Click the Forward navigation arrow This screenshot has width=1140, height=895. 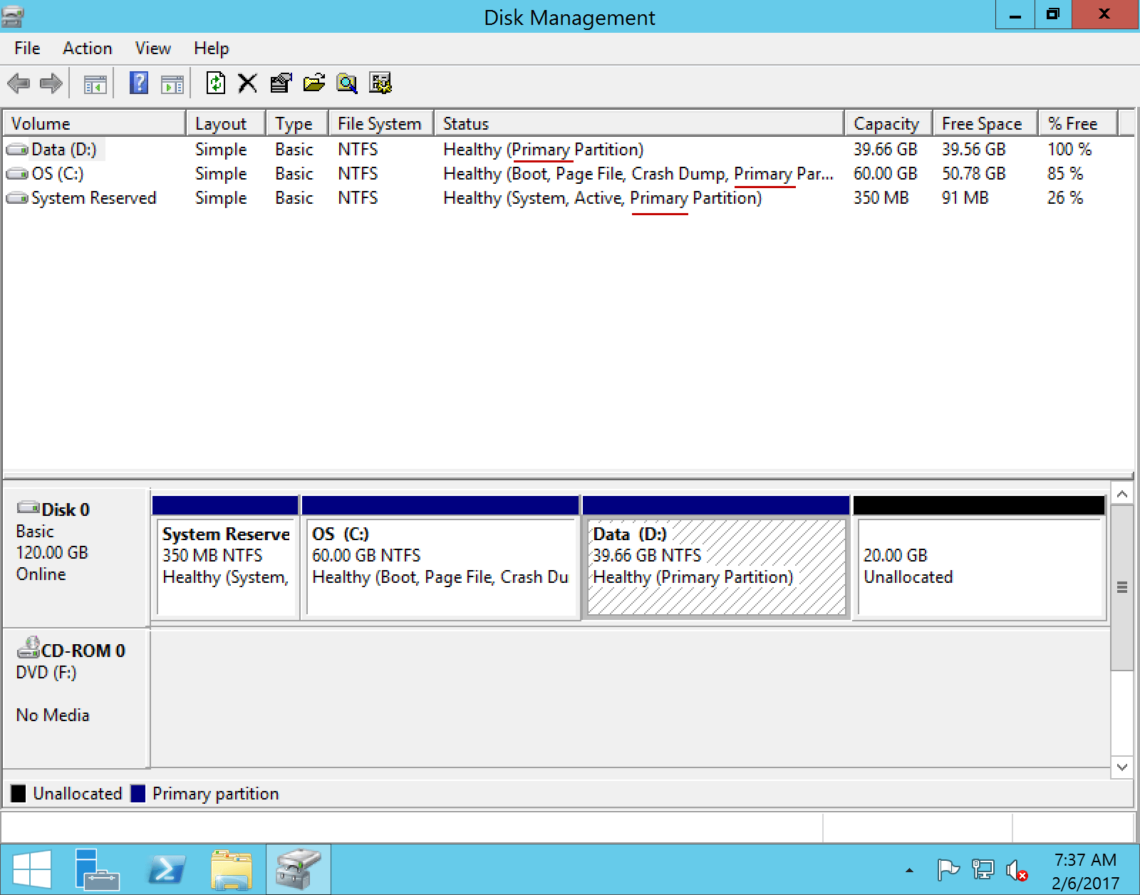[x=48, y=83]
